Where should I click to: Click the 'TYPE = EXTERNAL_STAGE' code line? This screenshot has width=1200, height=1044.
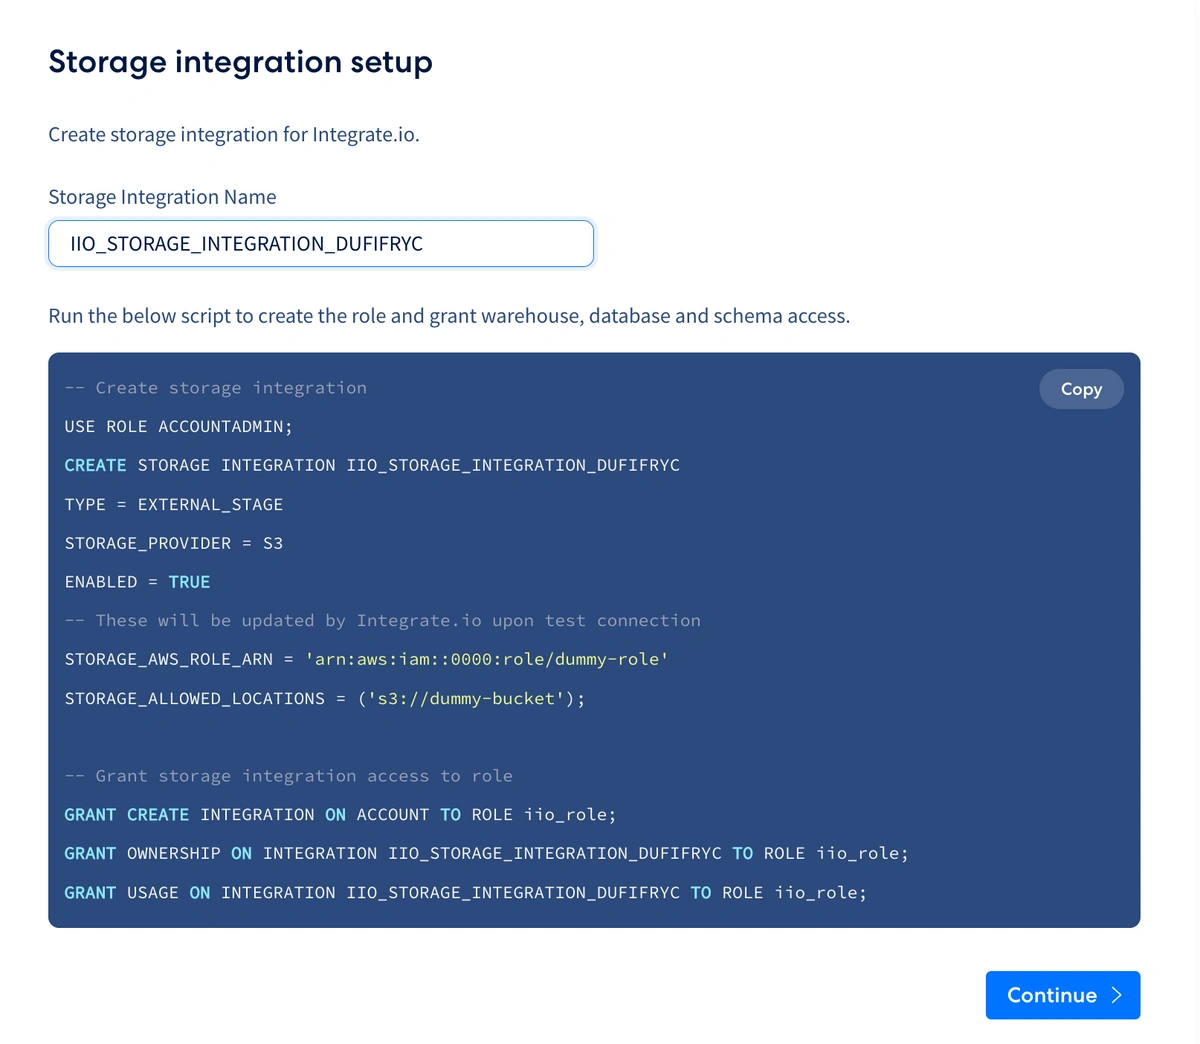pos(174,505)
